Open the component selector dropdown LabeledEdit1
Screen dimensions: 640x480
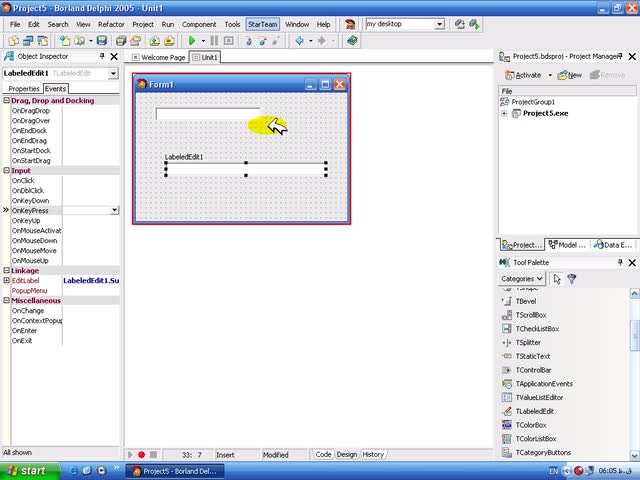113,73
